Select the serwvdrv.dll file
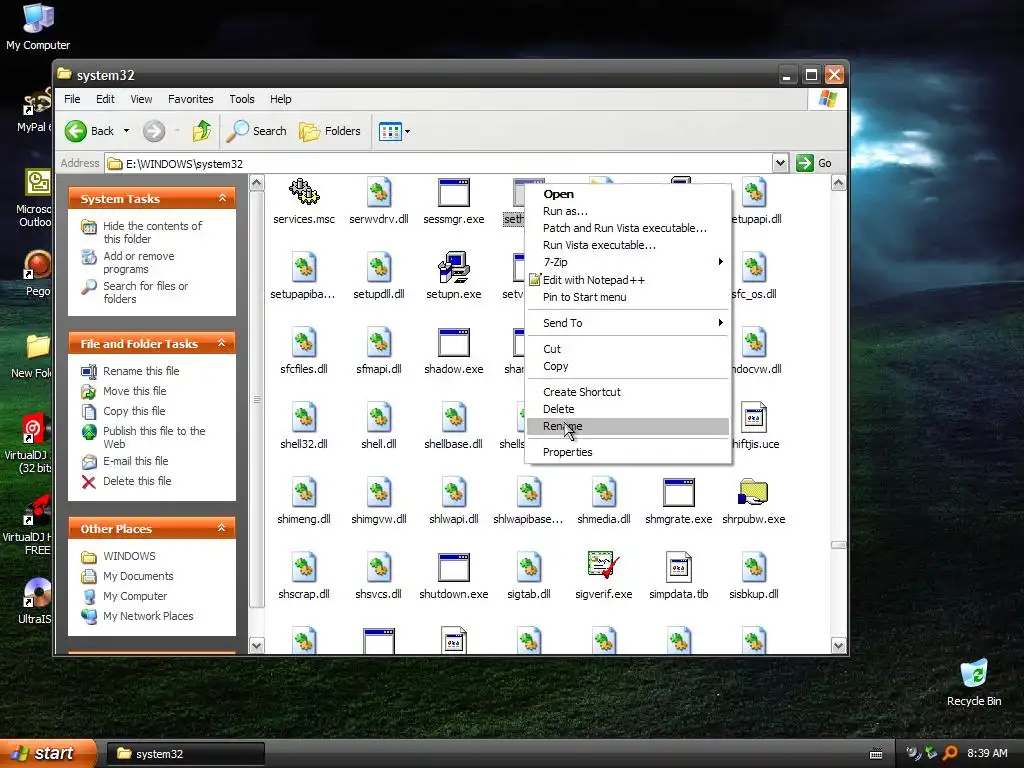Screen dimensions: 1024x768 click(x=379, y=201)
